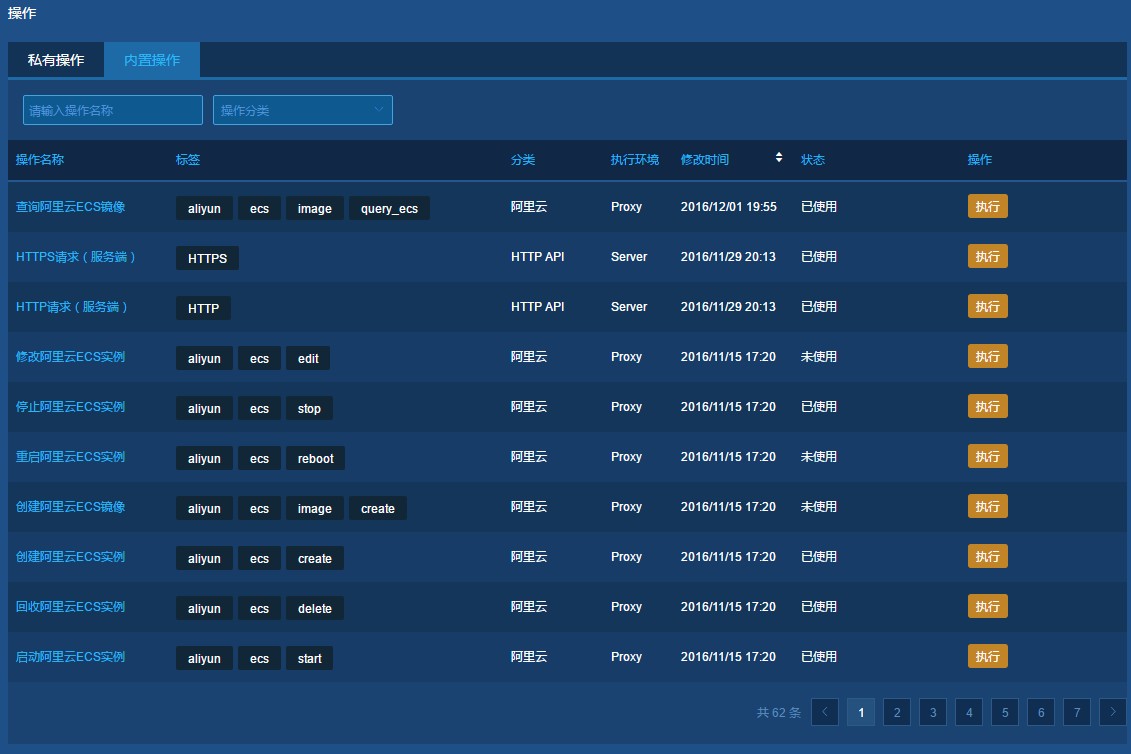This screenshot has width=1131, height=754.
Task: Click the query_ecs tag
Action: point(390,209)
